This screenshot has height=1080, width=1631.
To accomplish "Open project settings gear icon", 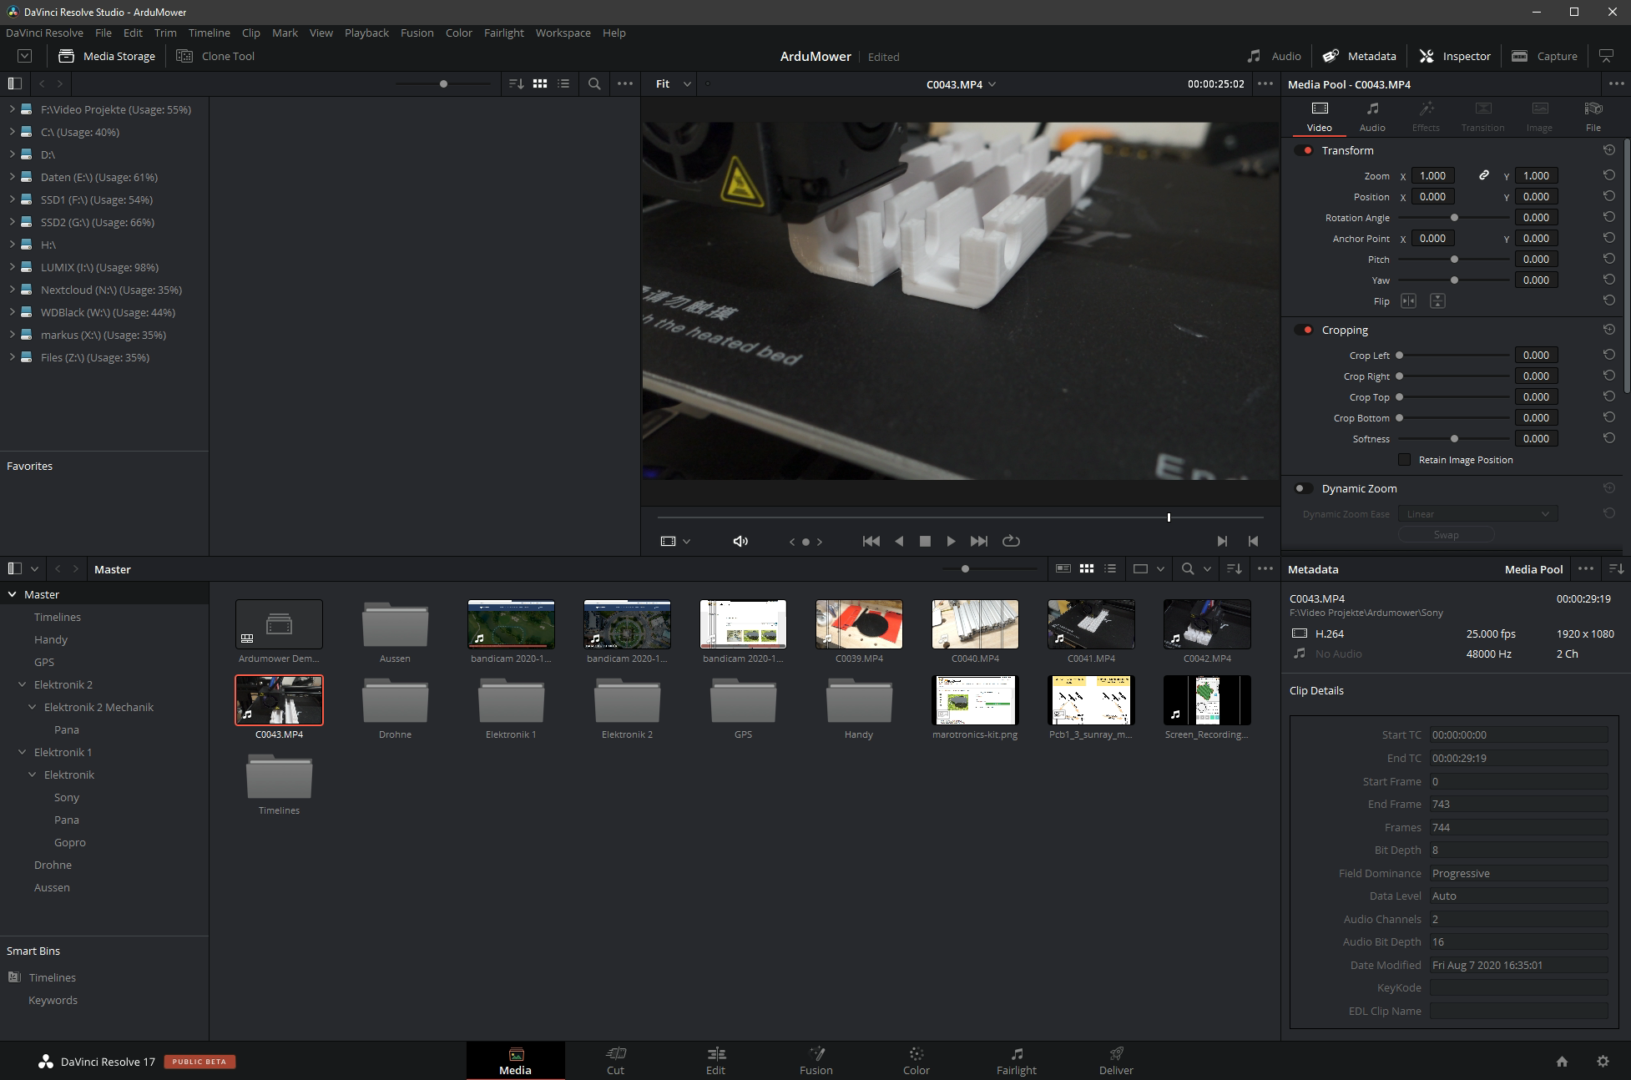I will (1603, 1061).
